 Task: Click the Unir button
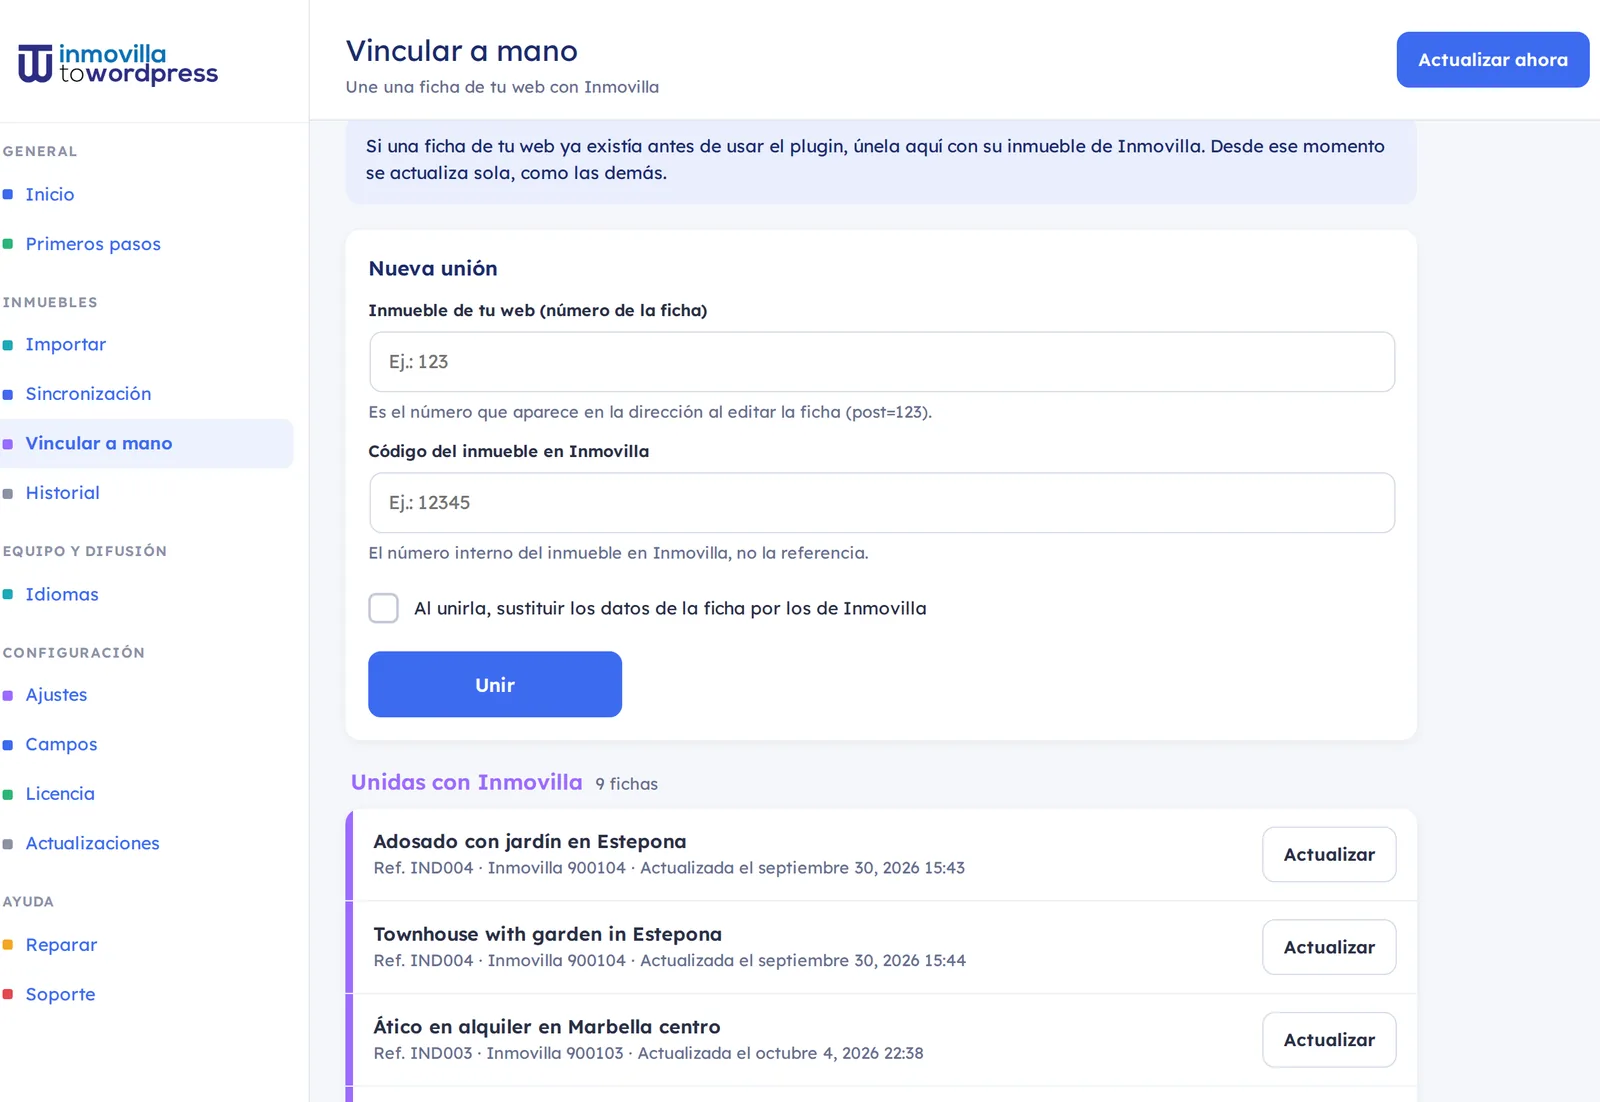tap(495, 684)
